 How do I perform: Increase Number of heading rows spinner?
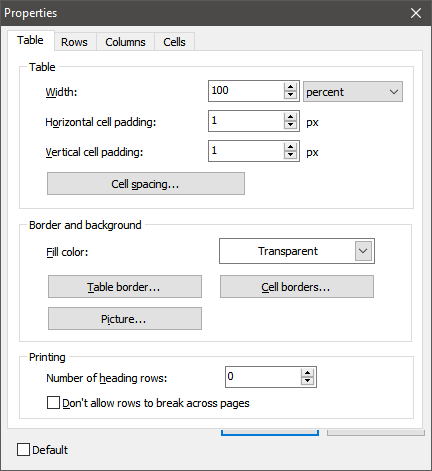click(x=307, y=373)
